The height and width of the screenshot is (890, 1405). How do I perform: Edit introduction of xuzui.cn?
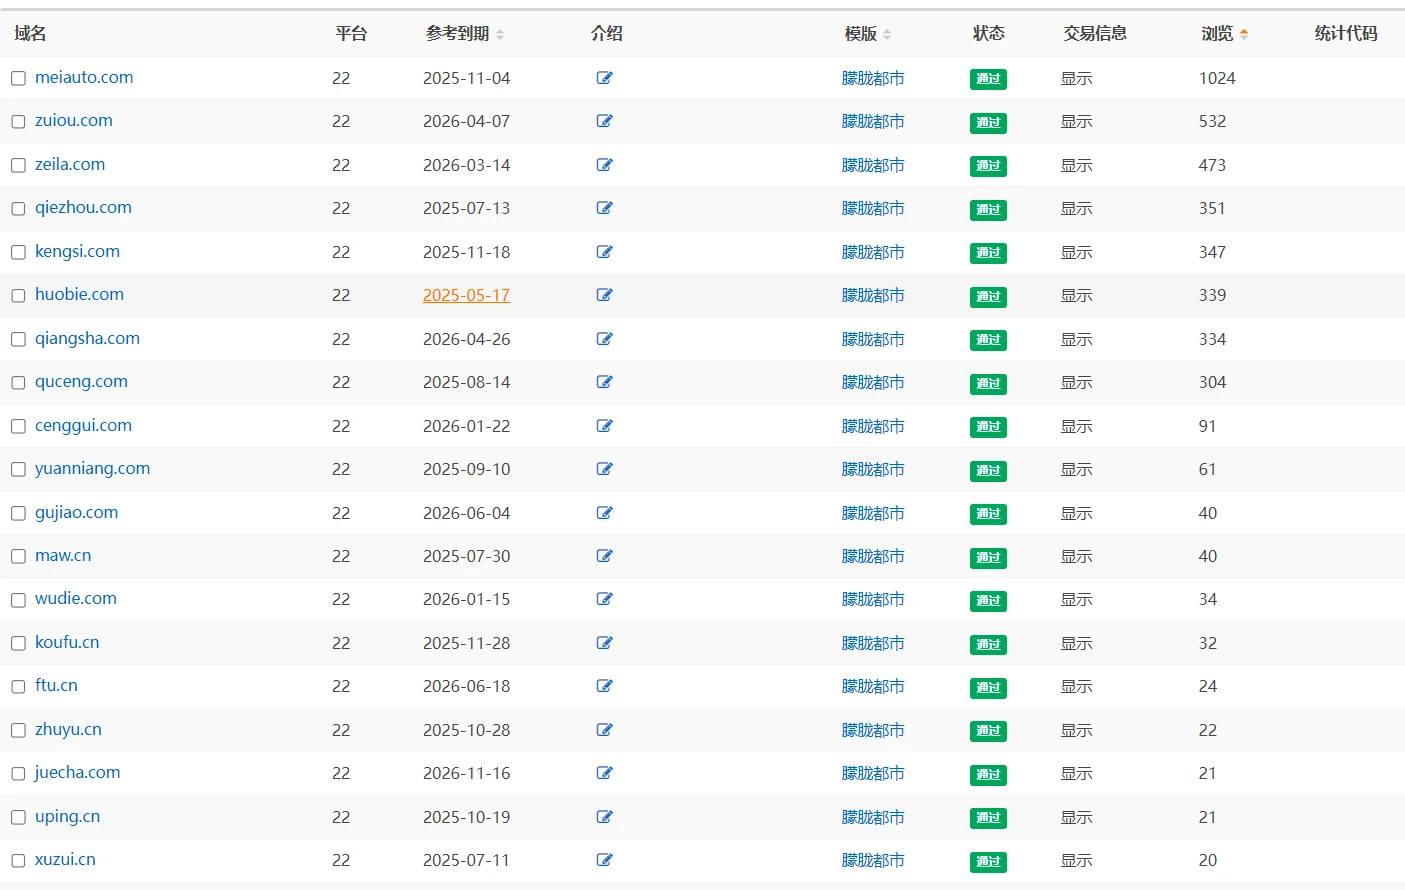tap(604, 860)
